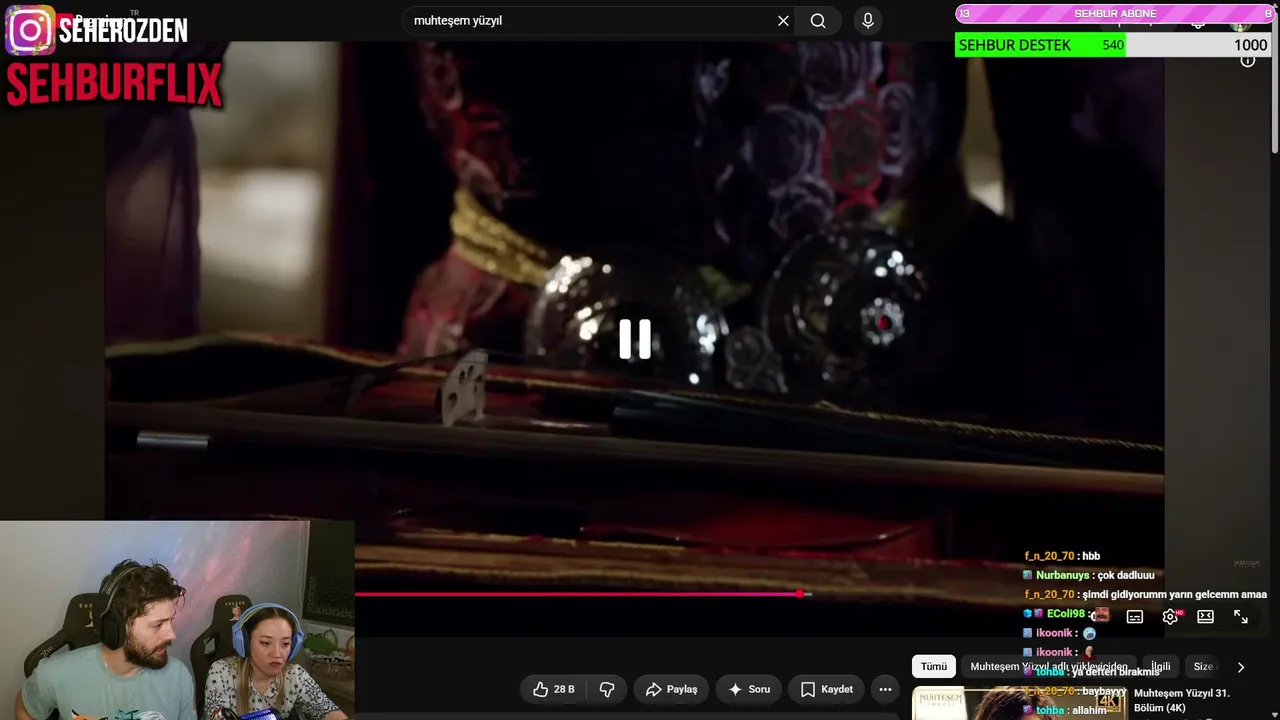Click the chat message "allahım"

tap(1089, 710)
